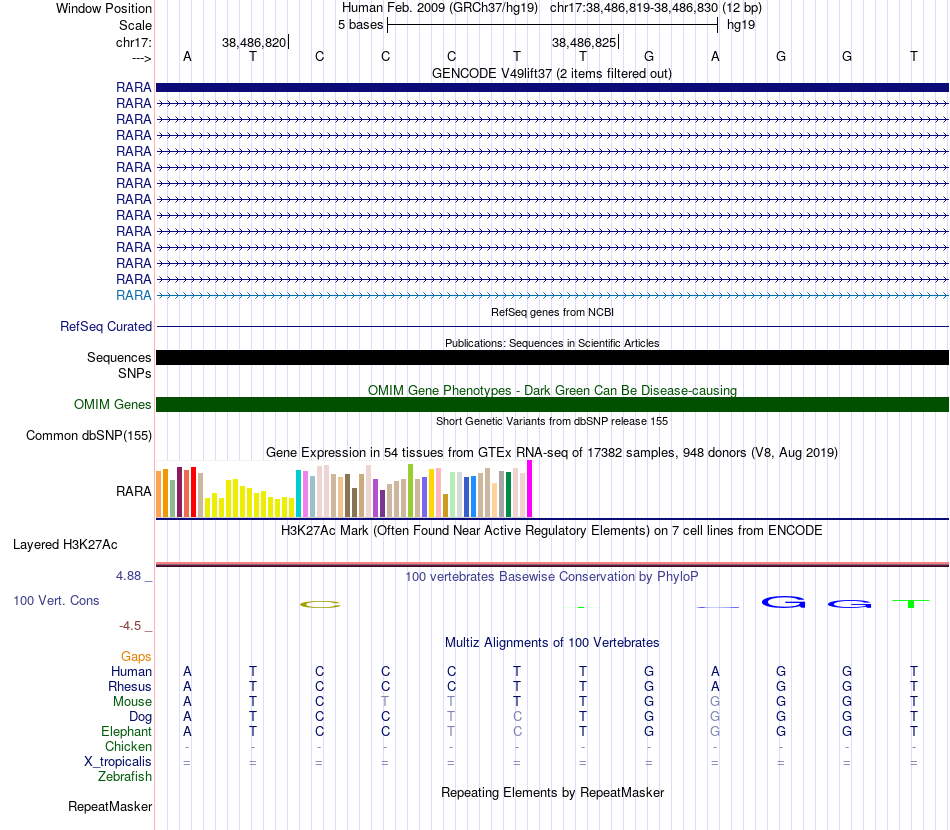Click the "Layered H3K27Ac" track label
This screenshot has height=830, width=950.
[65, 545]
